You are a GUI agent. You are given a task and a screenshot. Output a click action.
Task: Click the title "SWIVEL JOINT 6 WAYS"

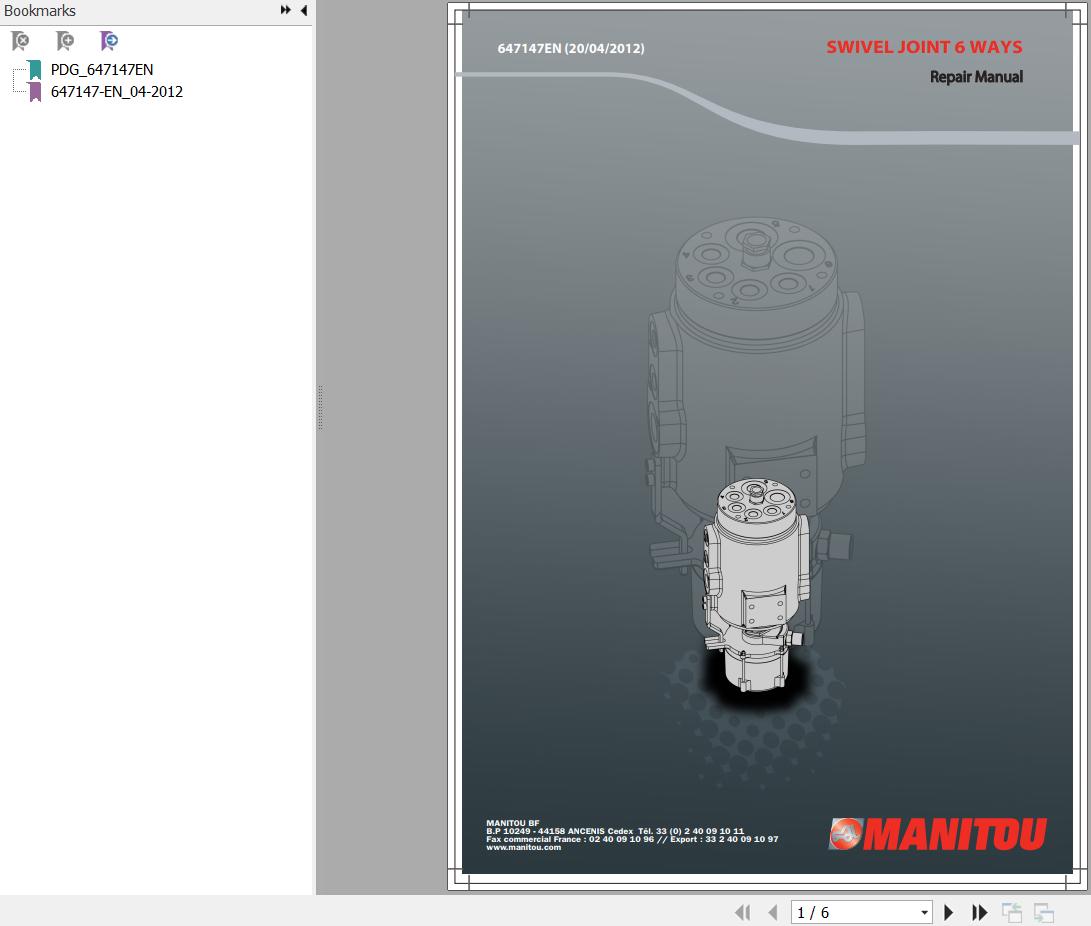coord(924,47)
